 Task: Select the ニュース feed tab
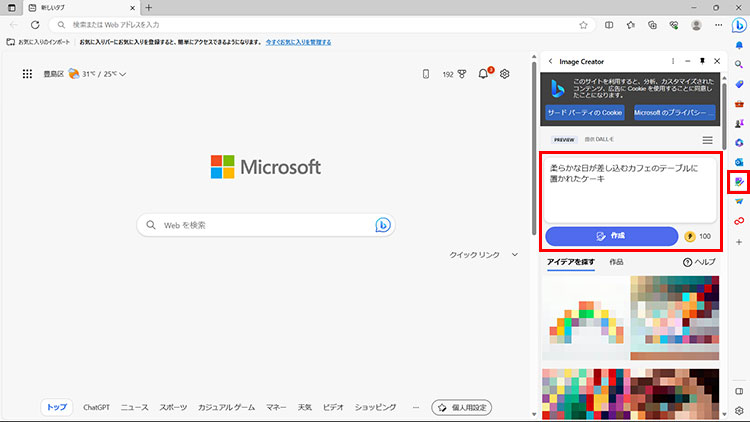(x=134, y=407)
